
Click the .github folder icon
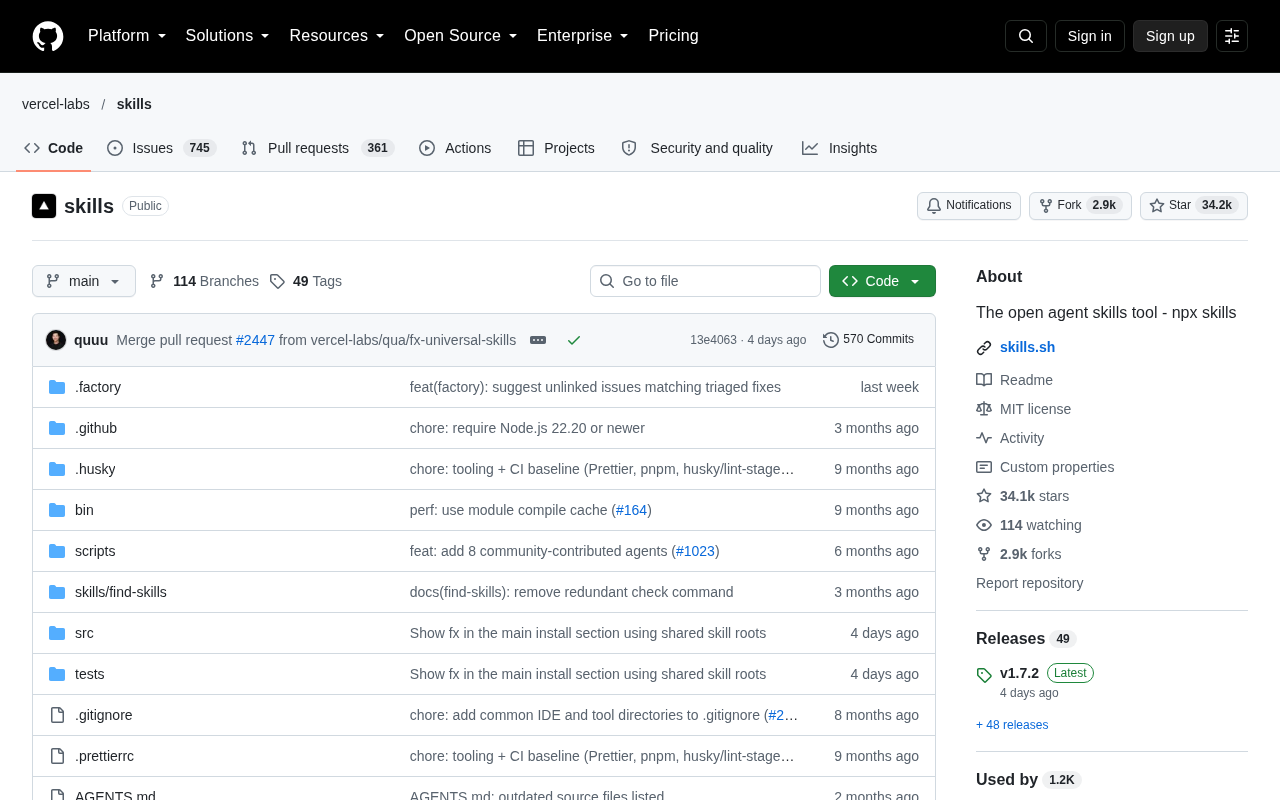click(x=57, y=428)
